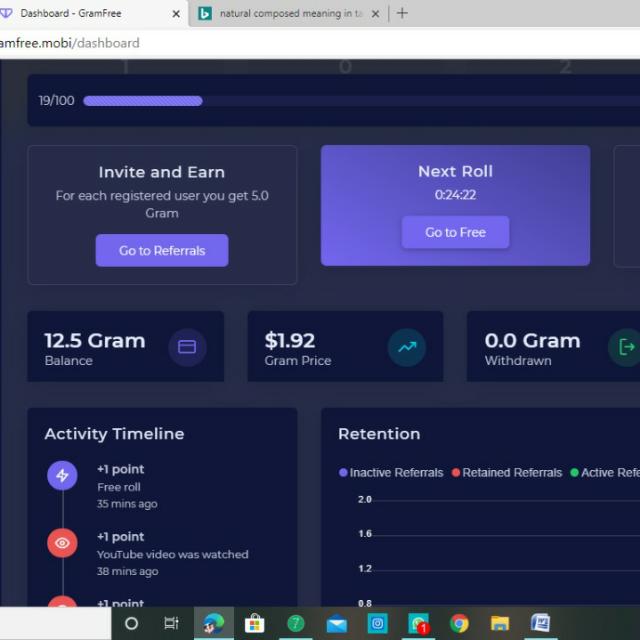This screenshot has width=640, height=640.
Task: Switch to the natural composed meaning tab
Action: (289, 13)
